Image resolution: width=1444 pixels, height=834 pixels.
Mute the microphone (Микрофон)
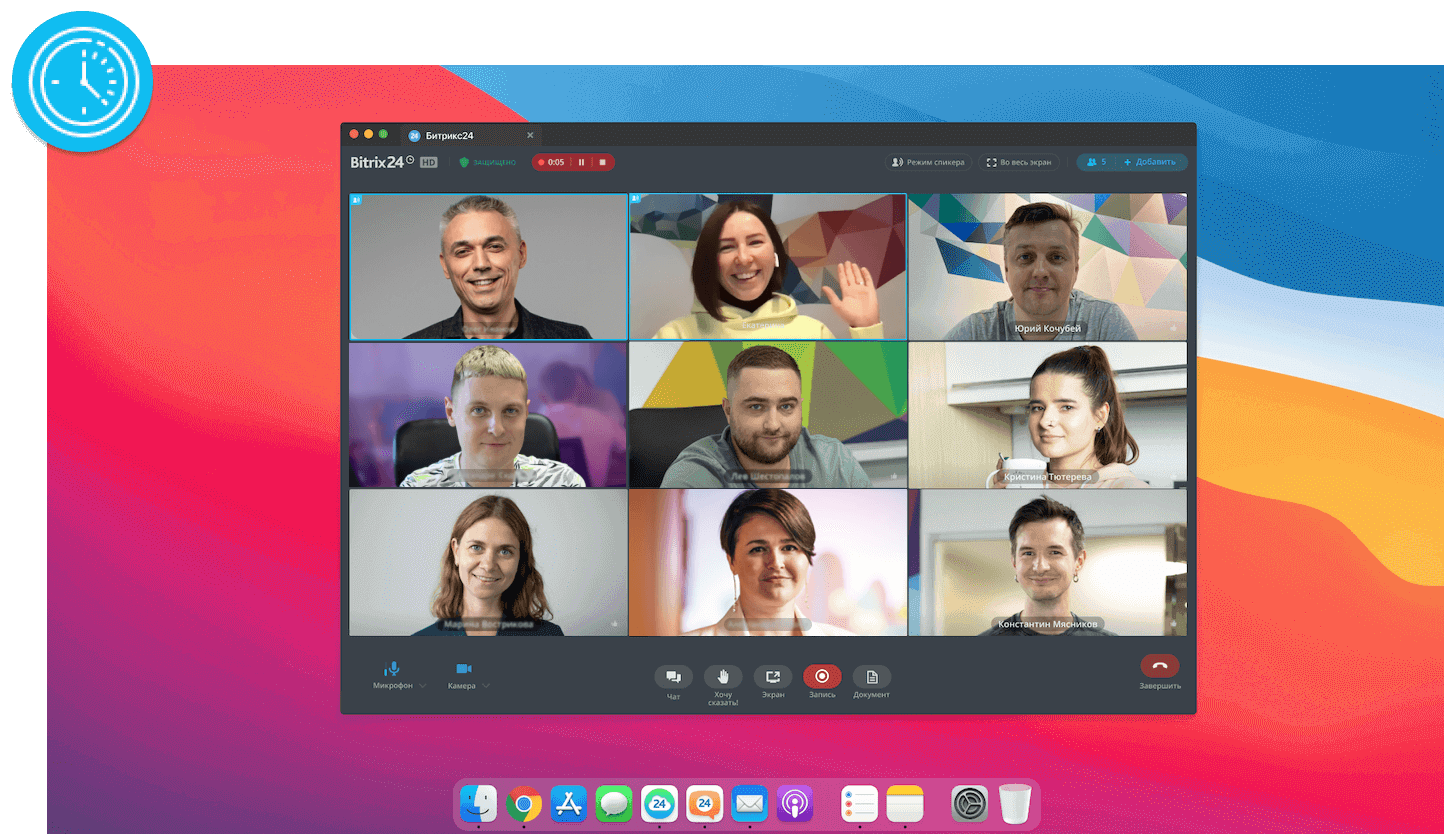(x=393, y=668)
